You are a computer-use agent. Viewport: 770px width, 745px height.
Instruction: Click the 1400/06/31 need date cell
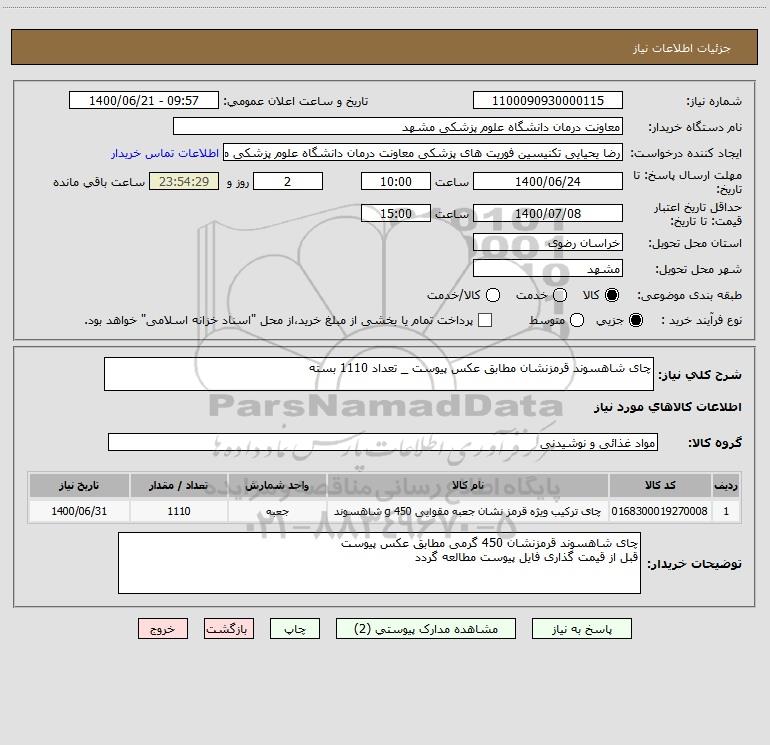[x=79, y=511]
